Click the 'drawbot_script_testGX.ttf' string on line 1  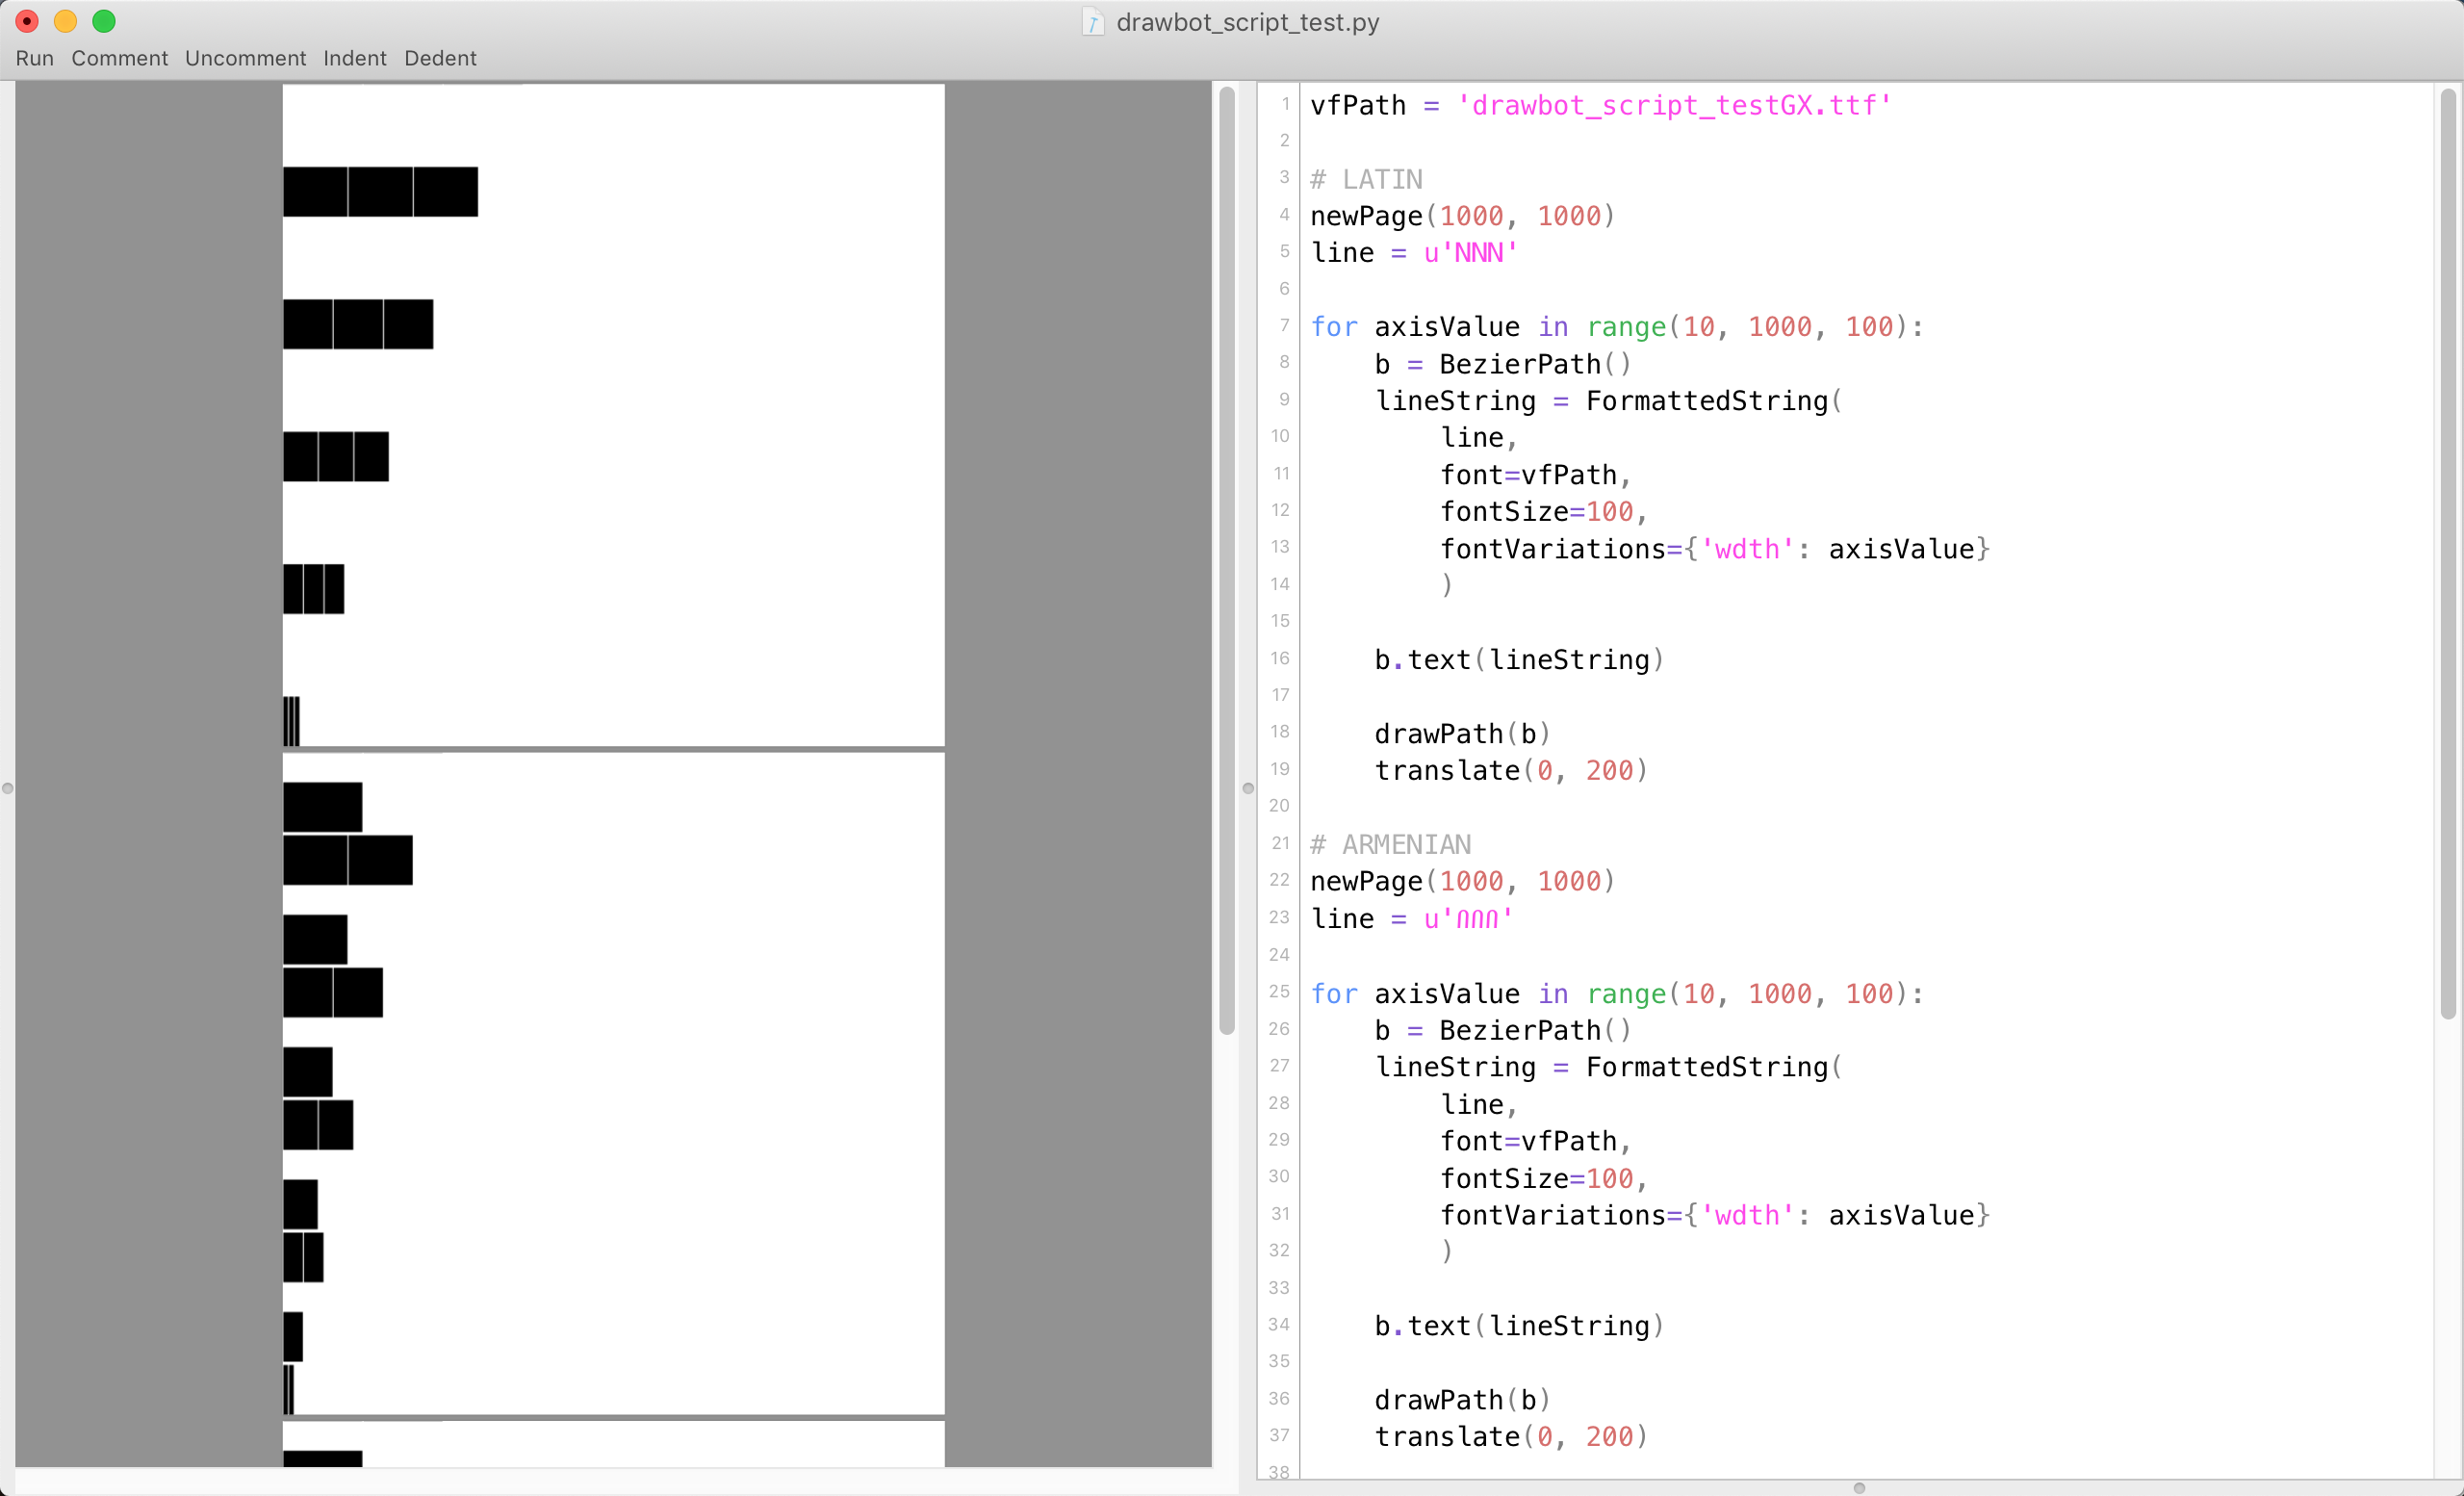coord(1674,106)
